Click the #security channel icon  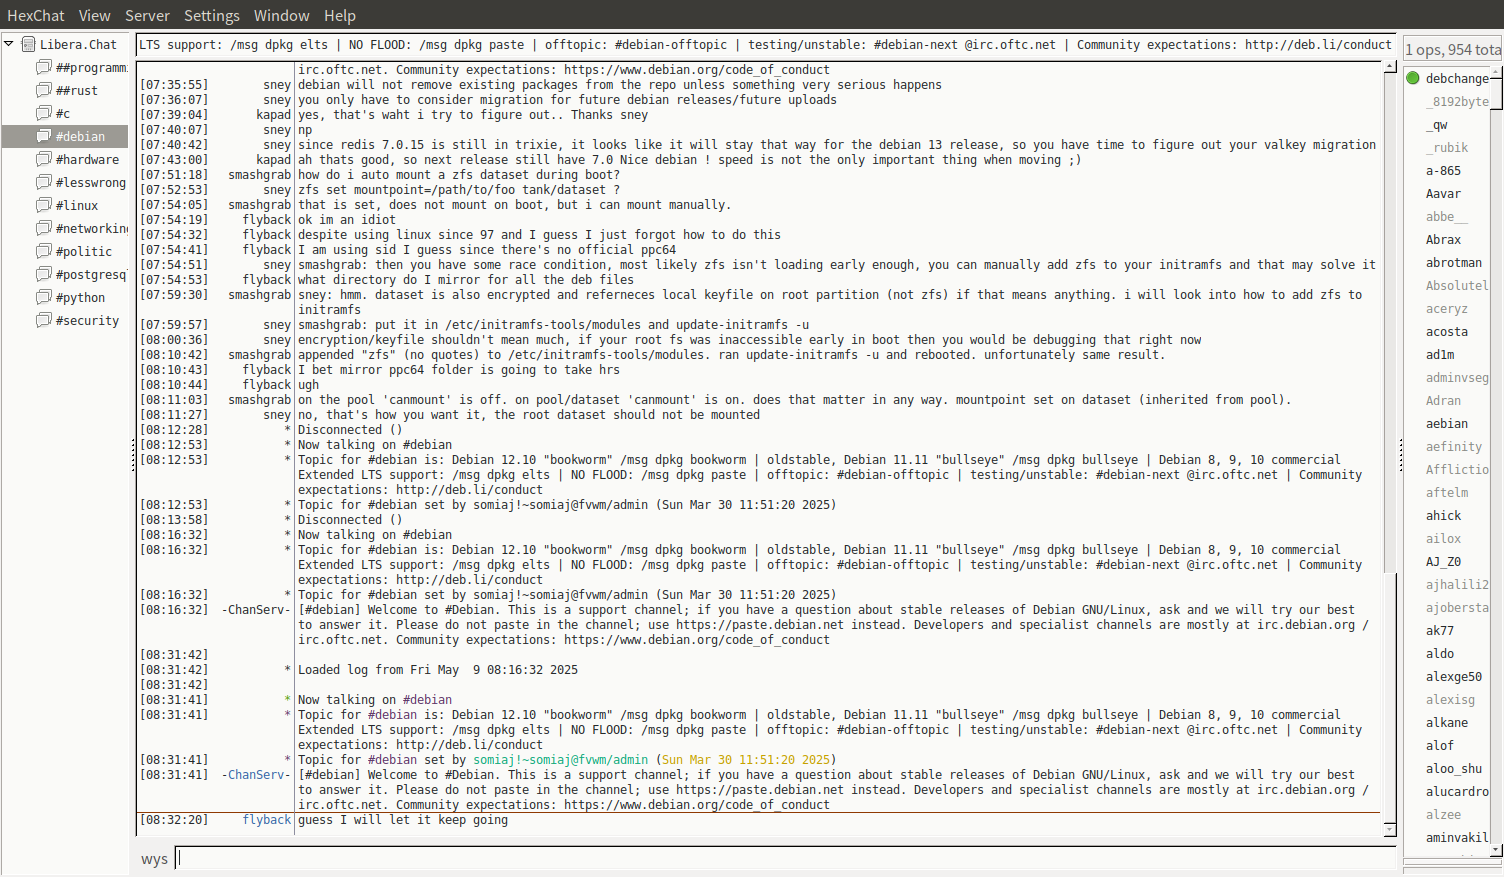(x=44, y=320)
